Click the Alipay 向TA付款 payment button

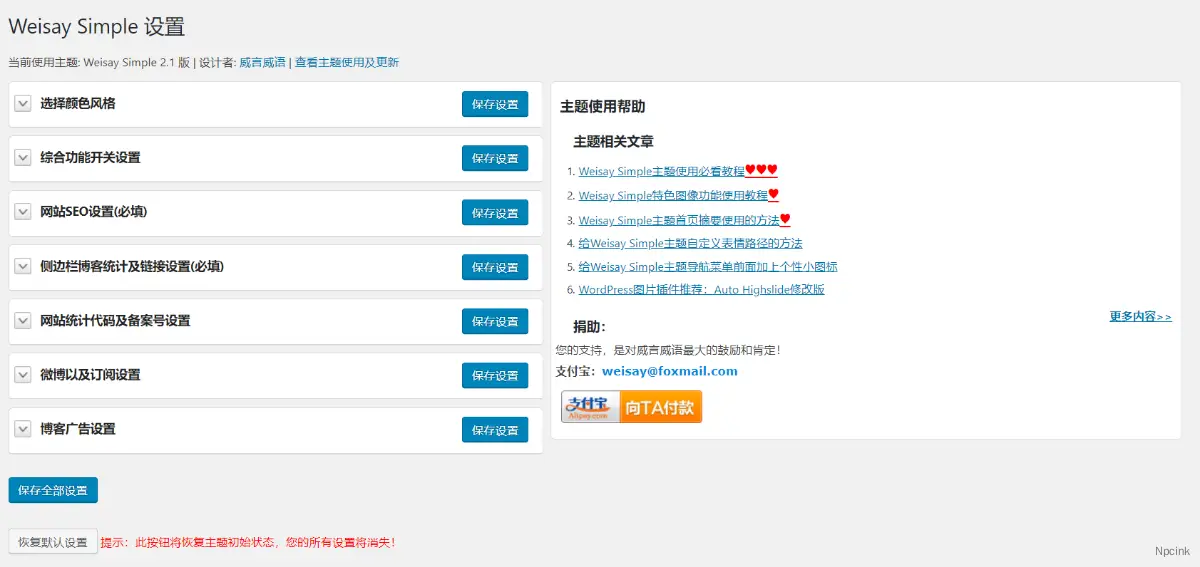[631, 406]
